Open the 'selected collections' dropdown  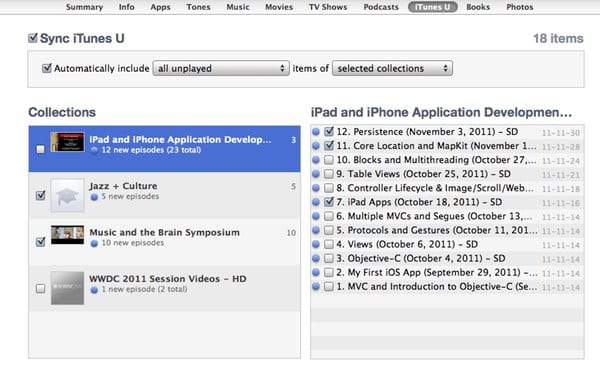coord(392,69)
